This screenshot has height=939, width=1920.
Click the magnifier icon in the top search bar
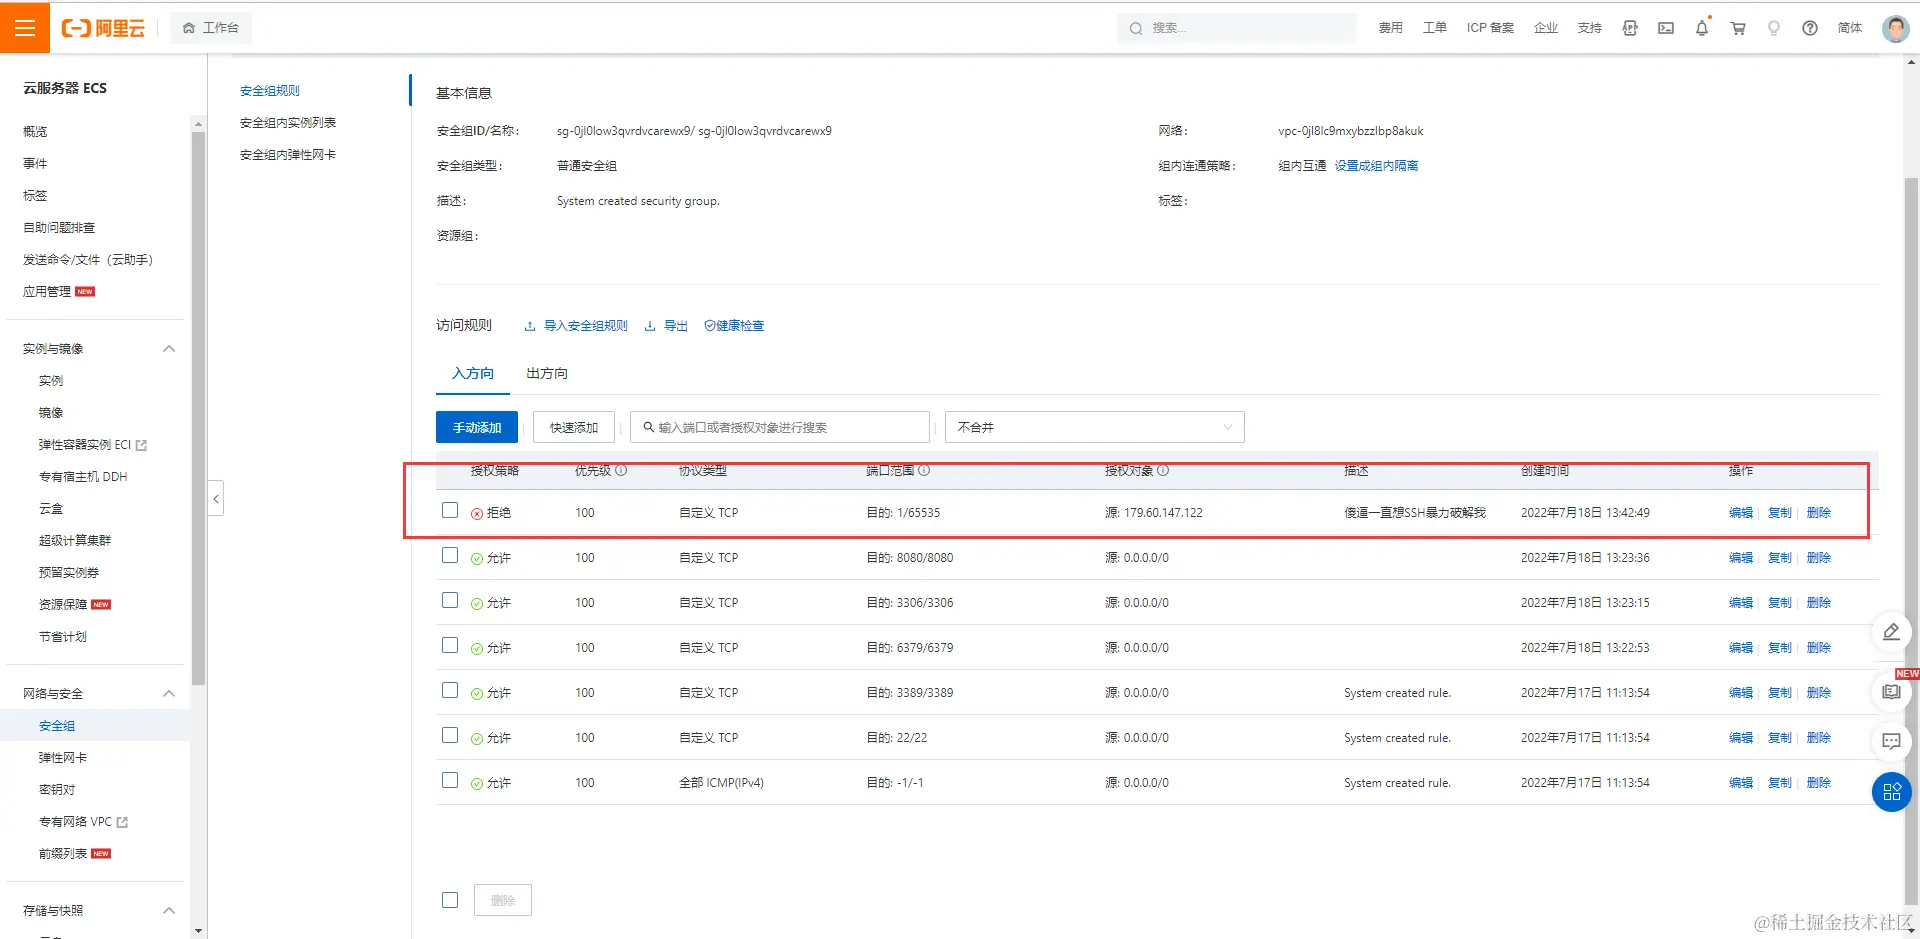pos(1136,28)
